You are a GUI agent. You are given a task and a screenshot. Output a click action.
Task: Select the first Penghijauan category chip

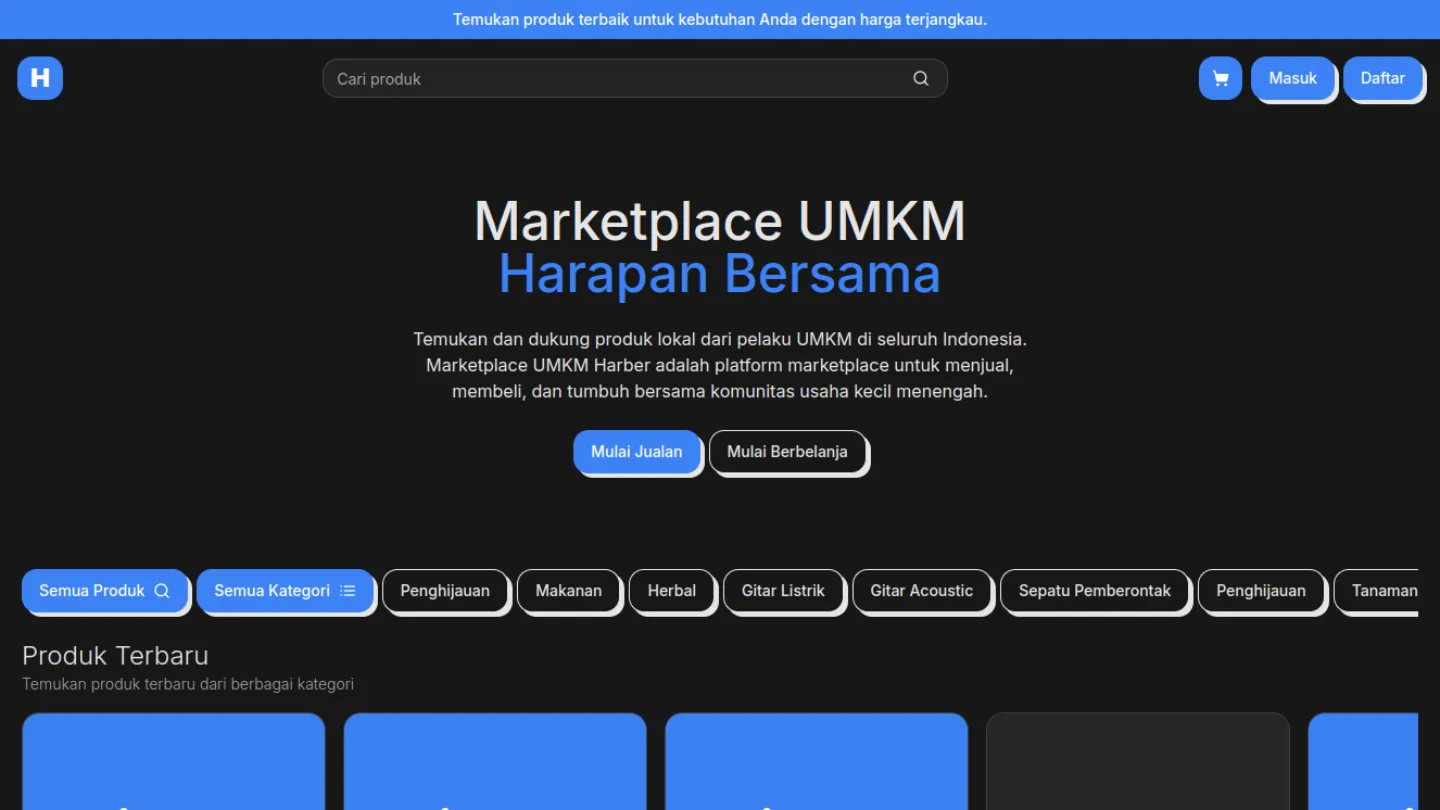[x=445, y=591]
